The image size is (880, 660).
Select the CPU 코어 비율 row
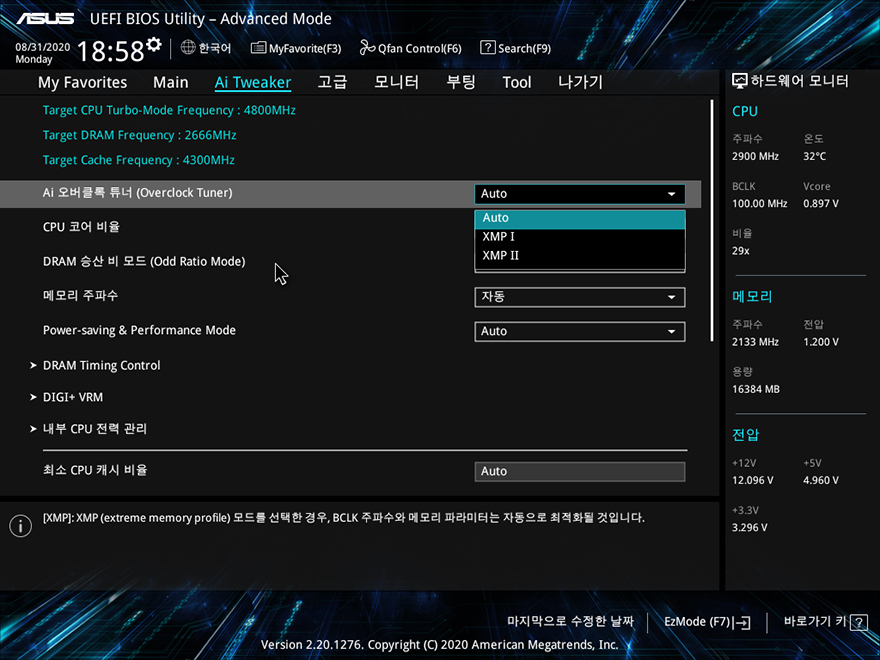[x=81, y=227]
